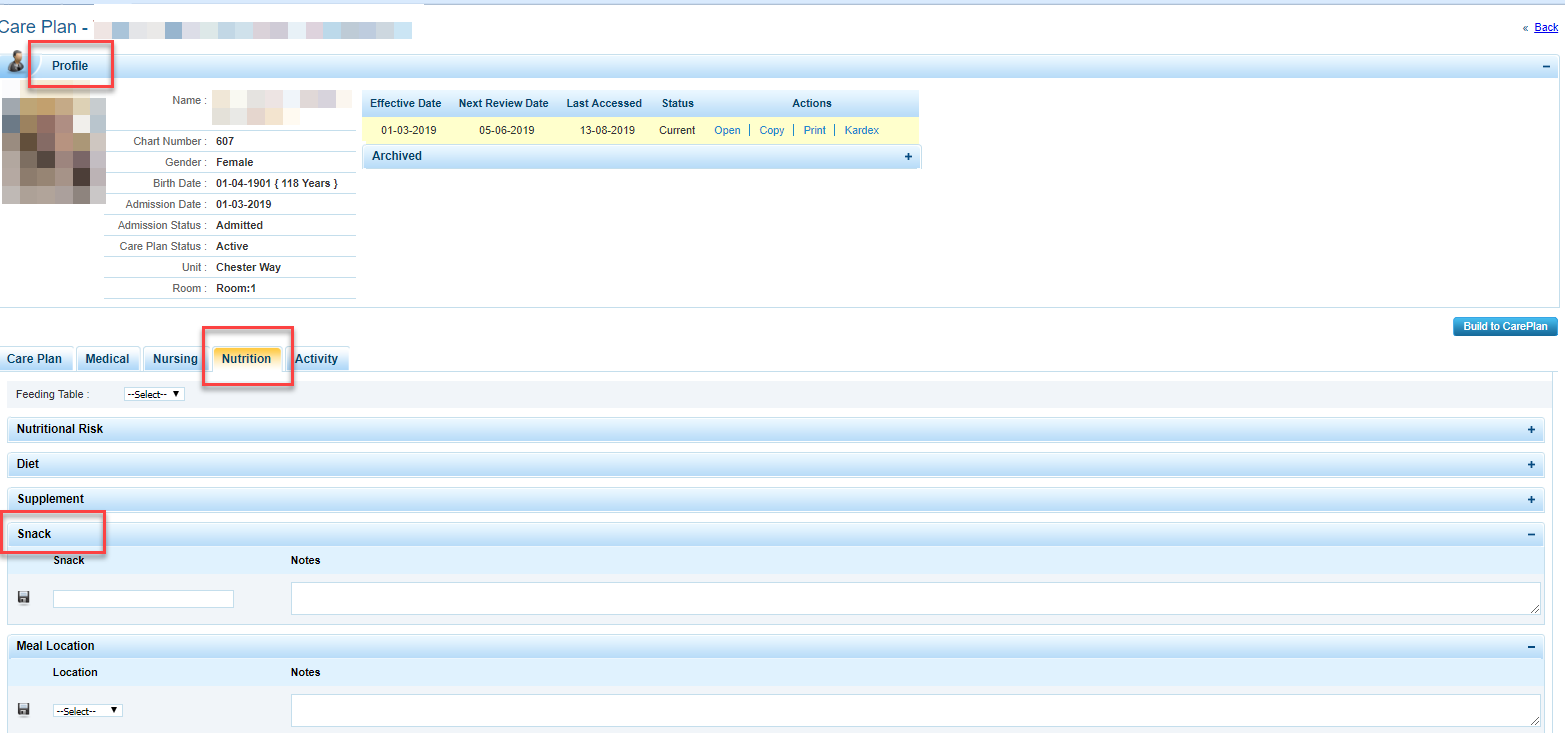Expand the Nutritional Risk section
The height and width of the screenshot is (733, 1565).
[x=1530, y=430]
